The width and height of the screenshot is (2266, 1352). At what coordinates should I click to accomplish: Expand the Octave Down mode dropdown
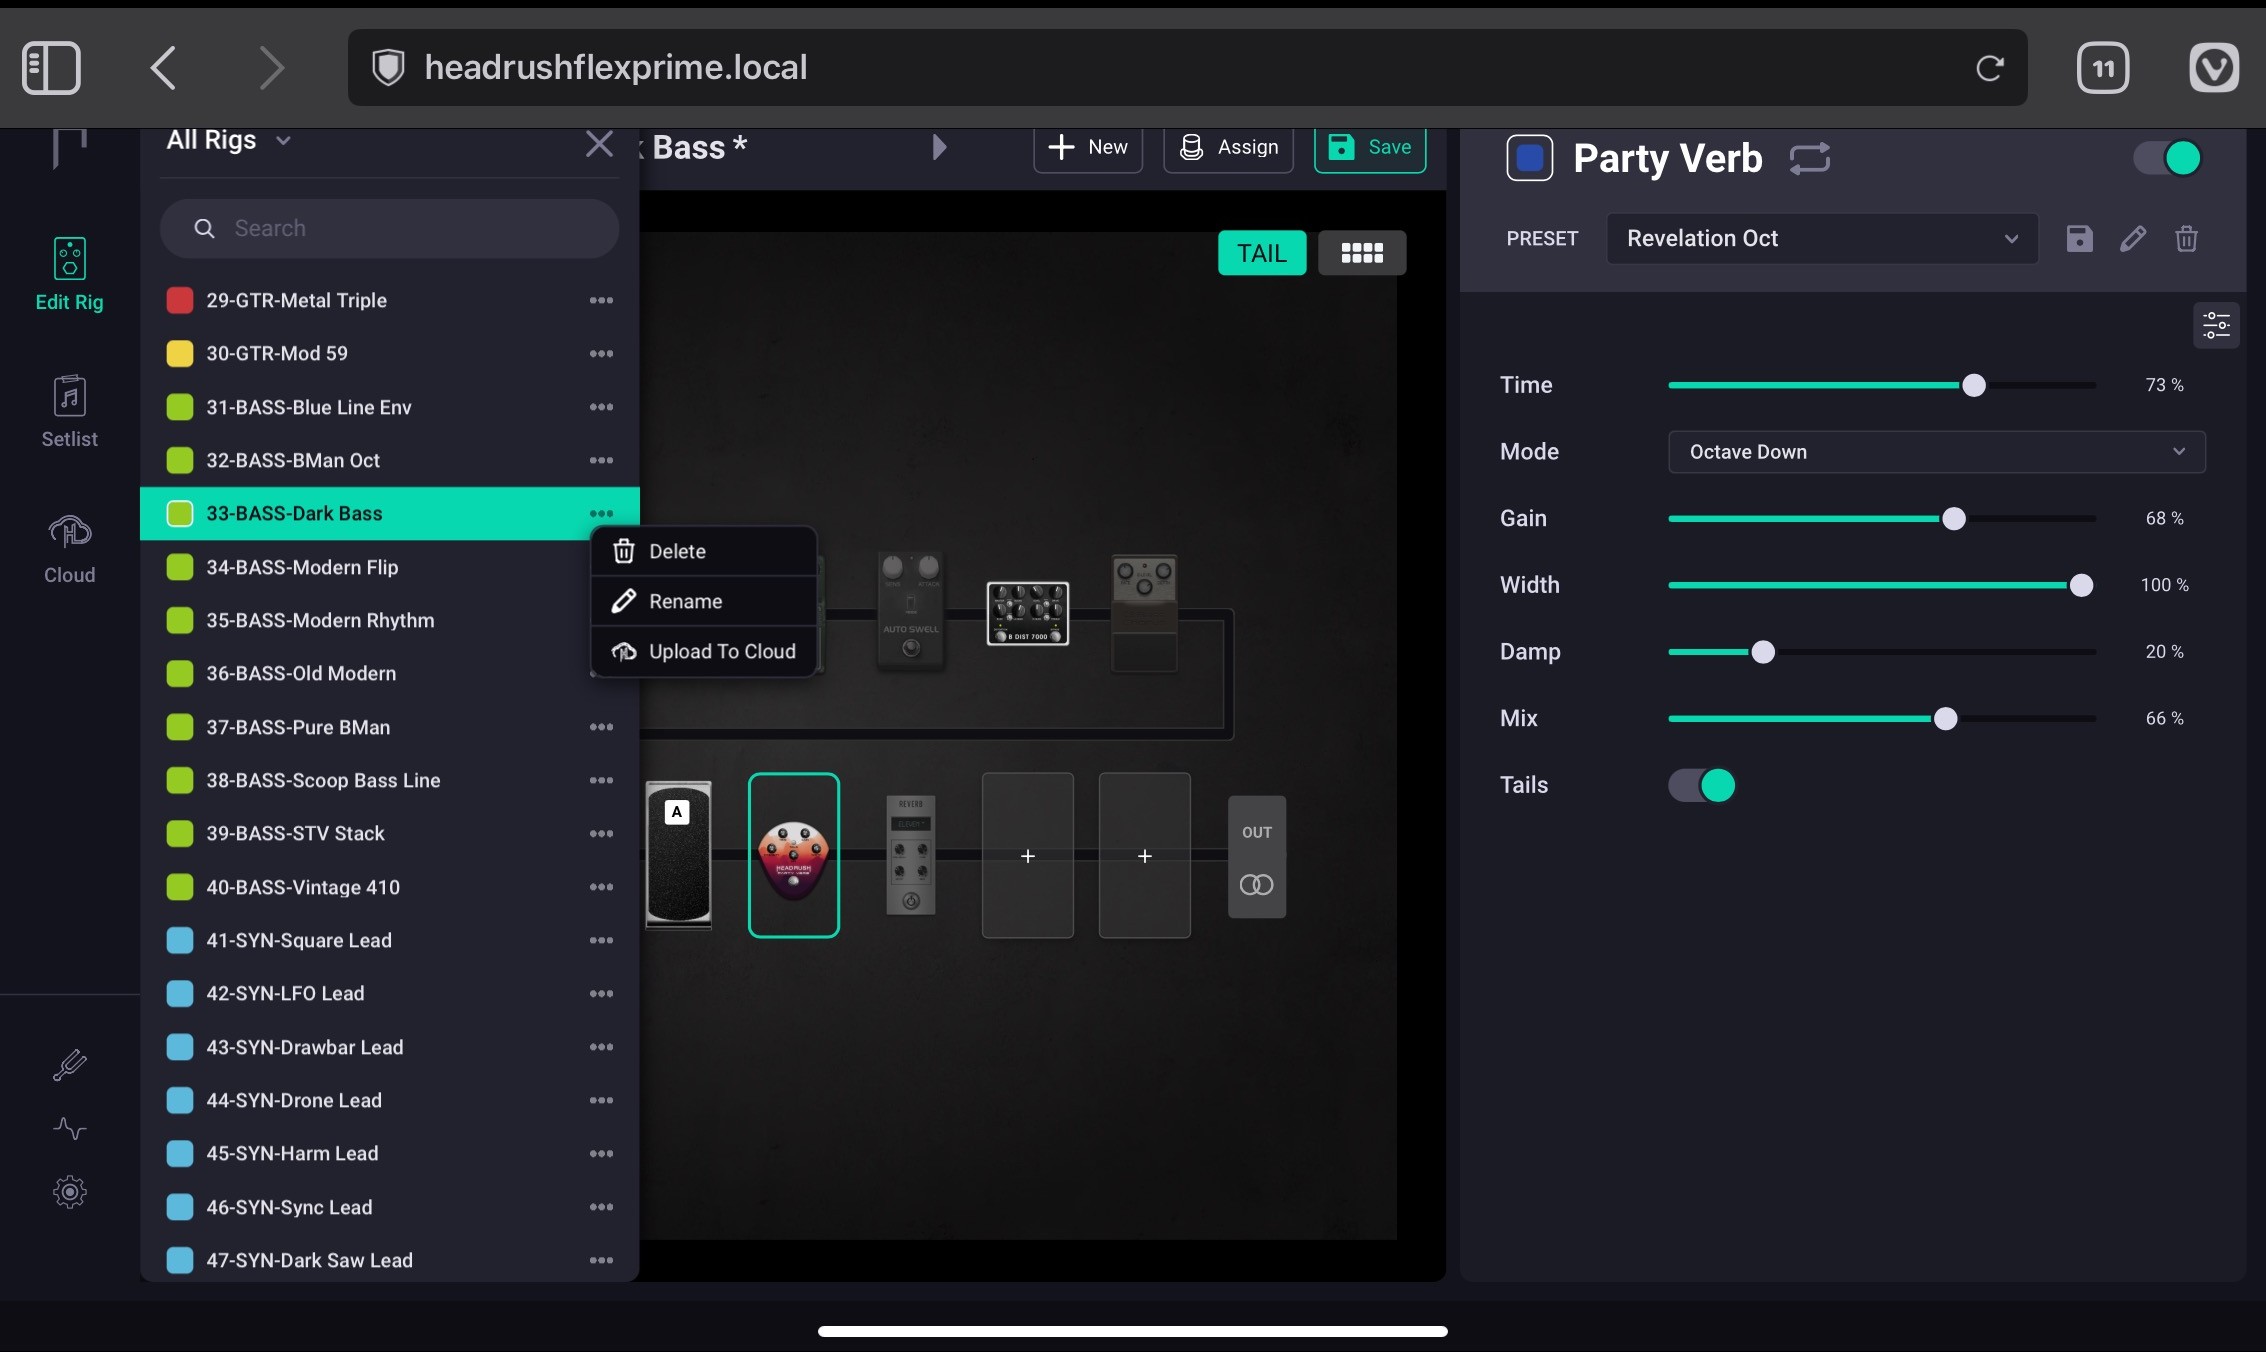coord(1936,452)
